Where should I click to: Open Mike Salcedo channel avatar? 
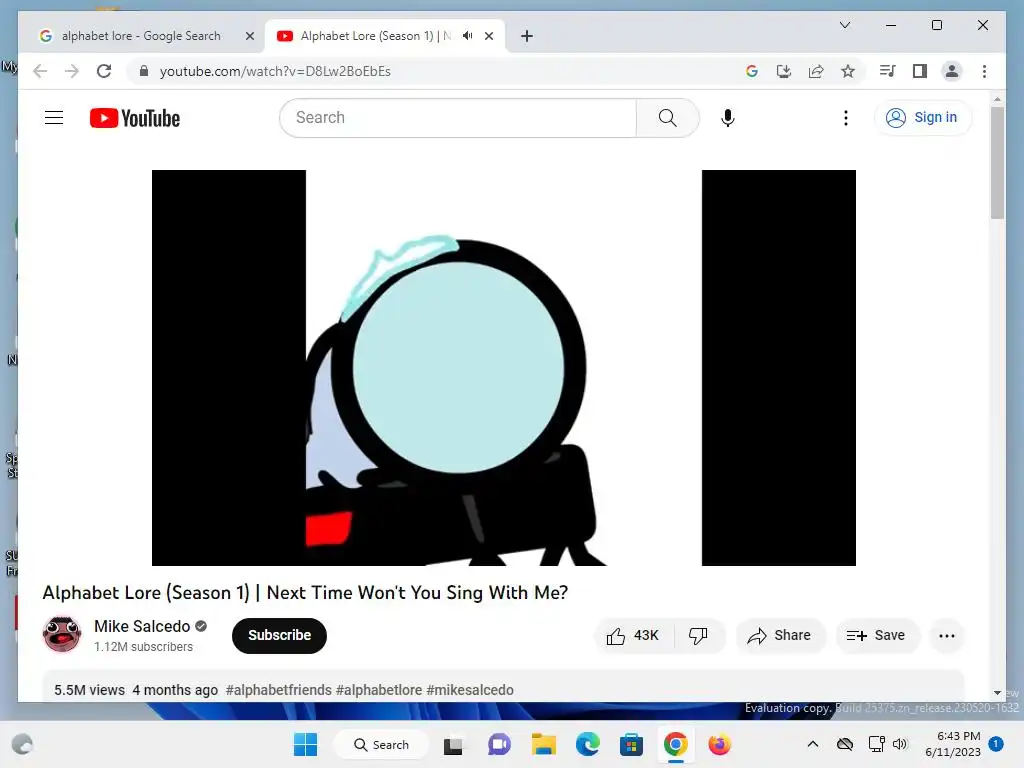[x=61, y=633]
